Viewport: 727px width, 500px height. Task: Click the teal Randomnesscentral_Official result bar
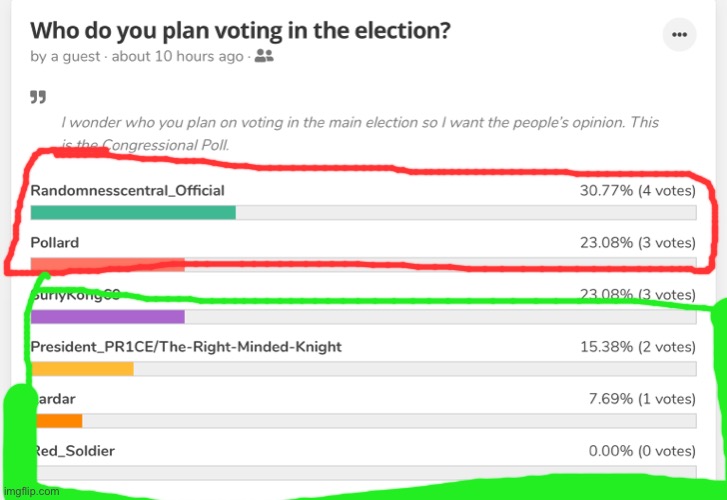click(x=133, y=212)
